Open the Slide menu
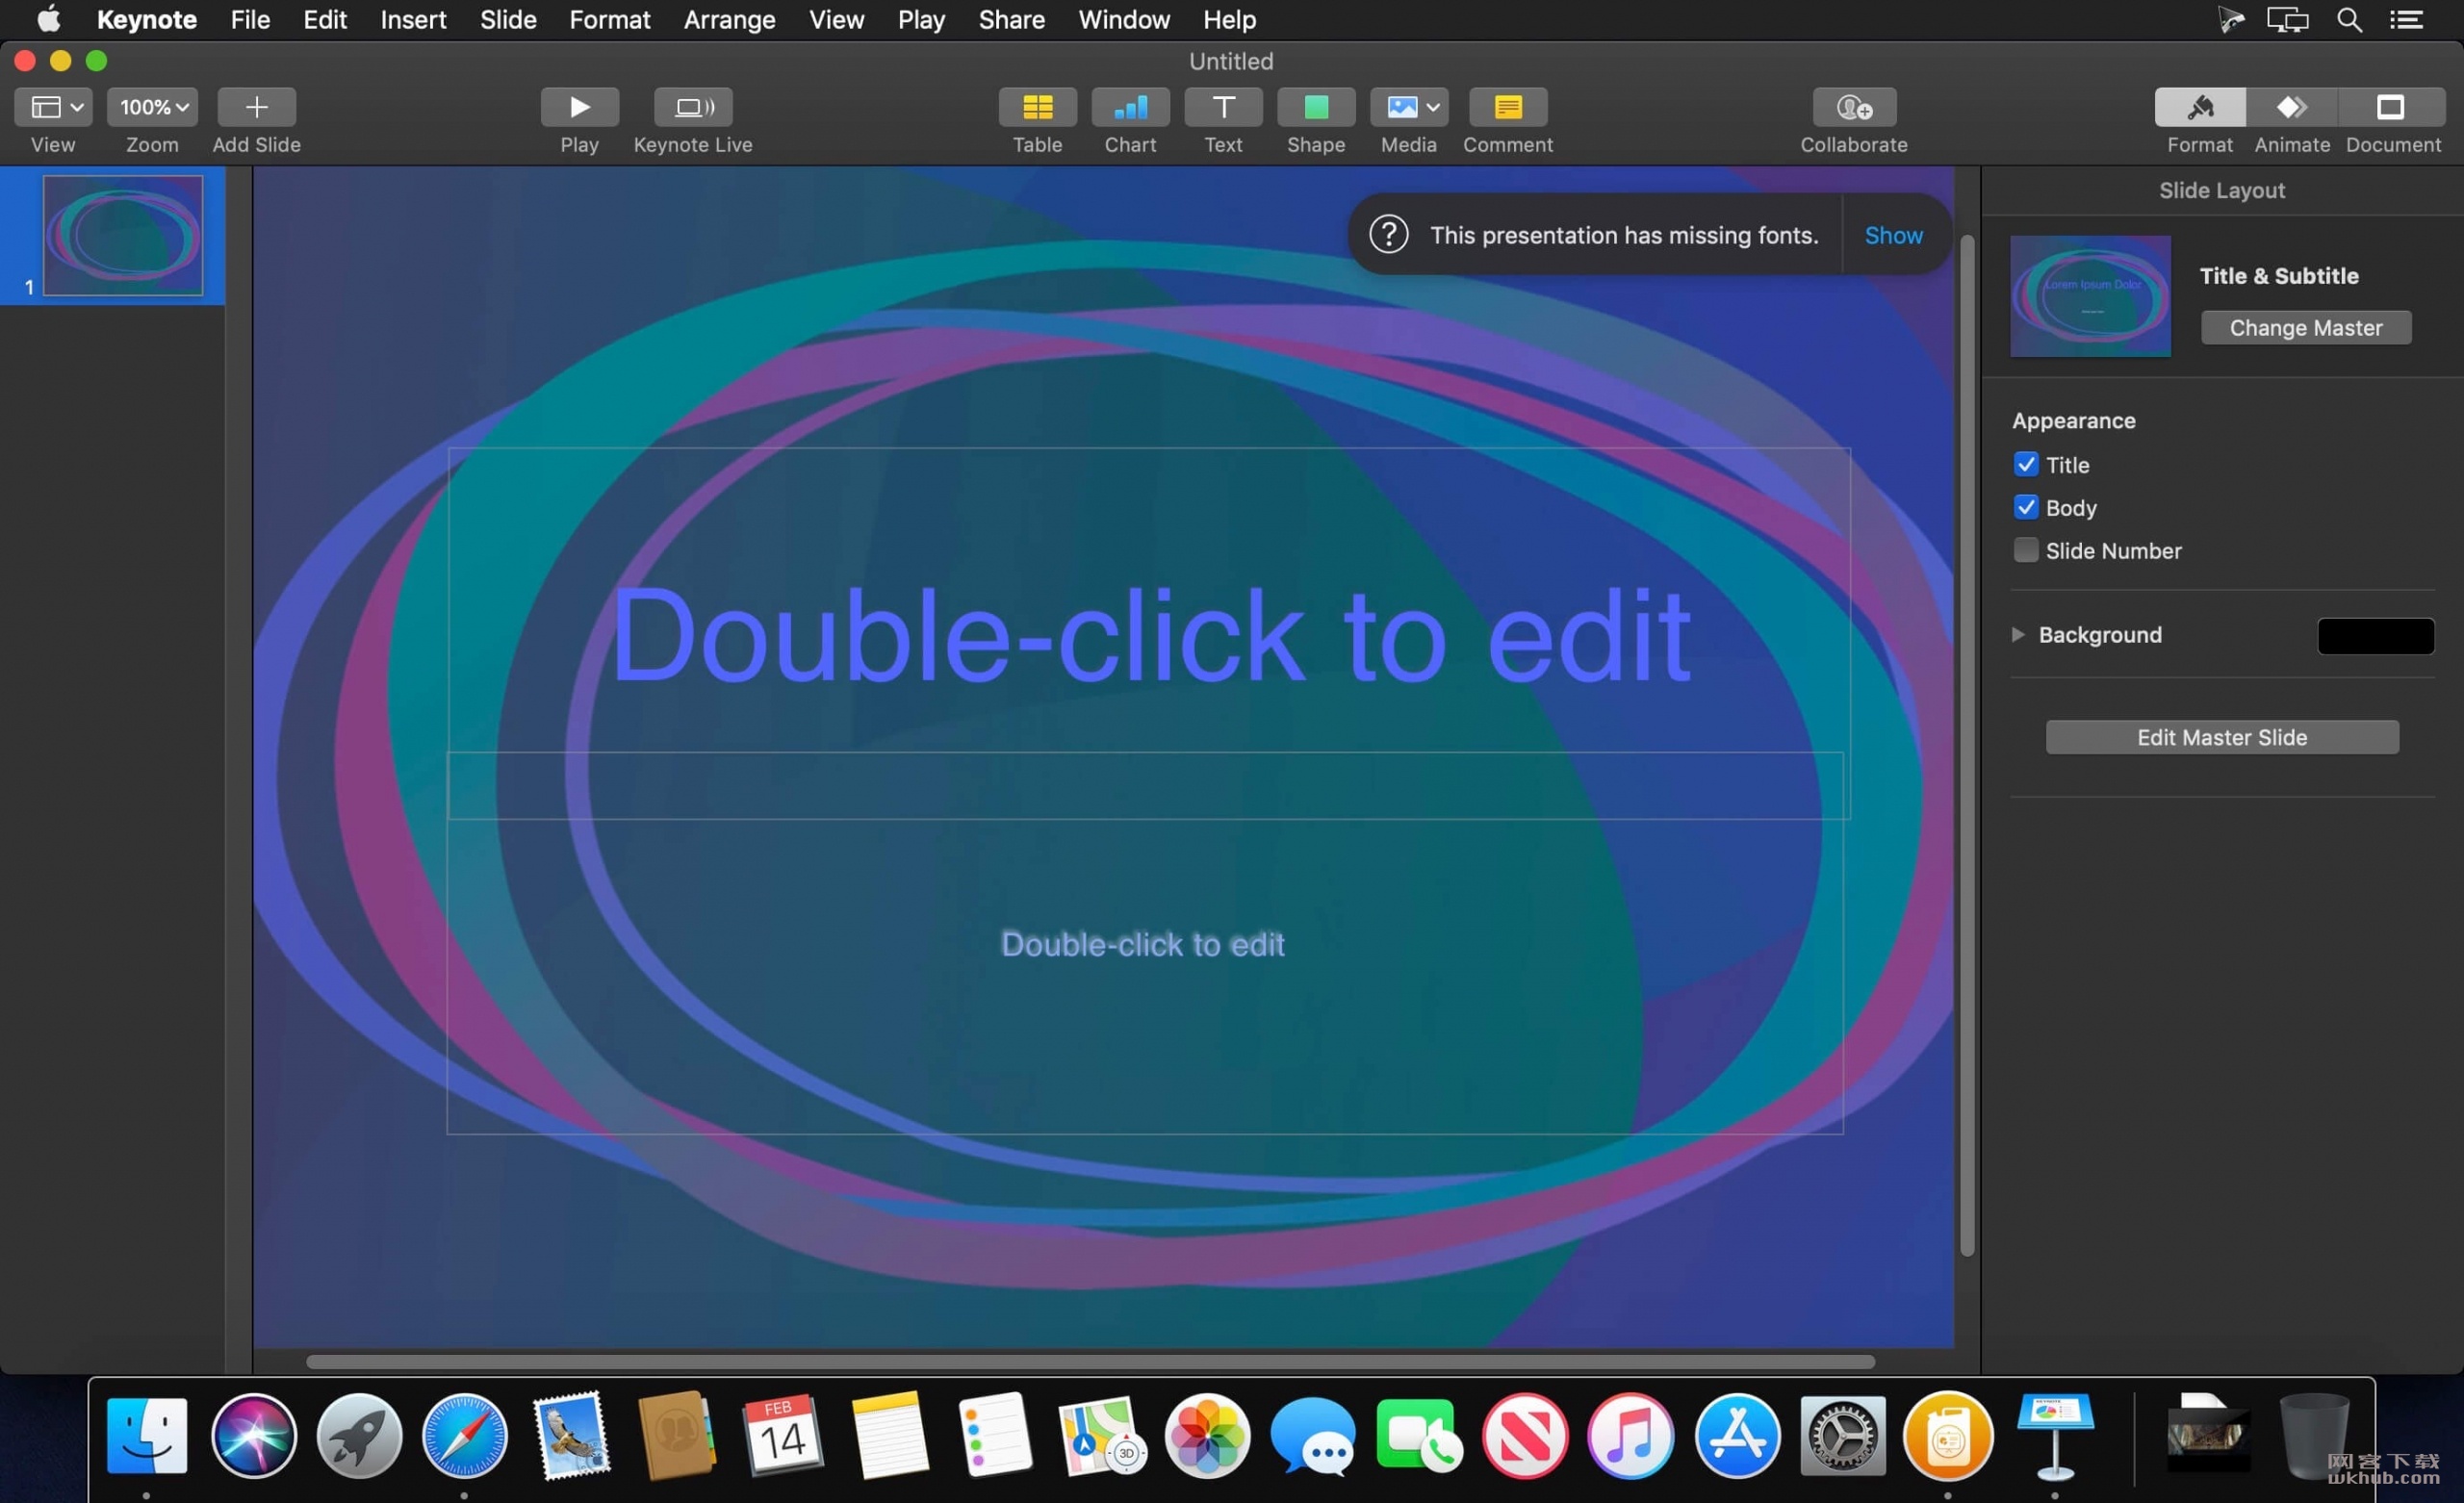Image resolution: width=2464 pixels, height=1503 pixels. (x=508, y=20)
